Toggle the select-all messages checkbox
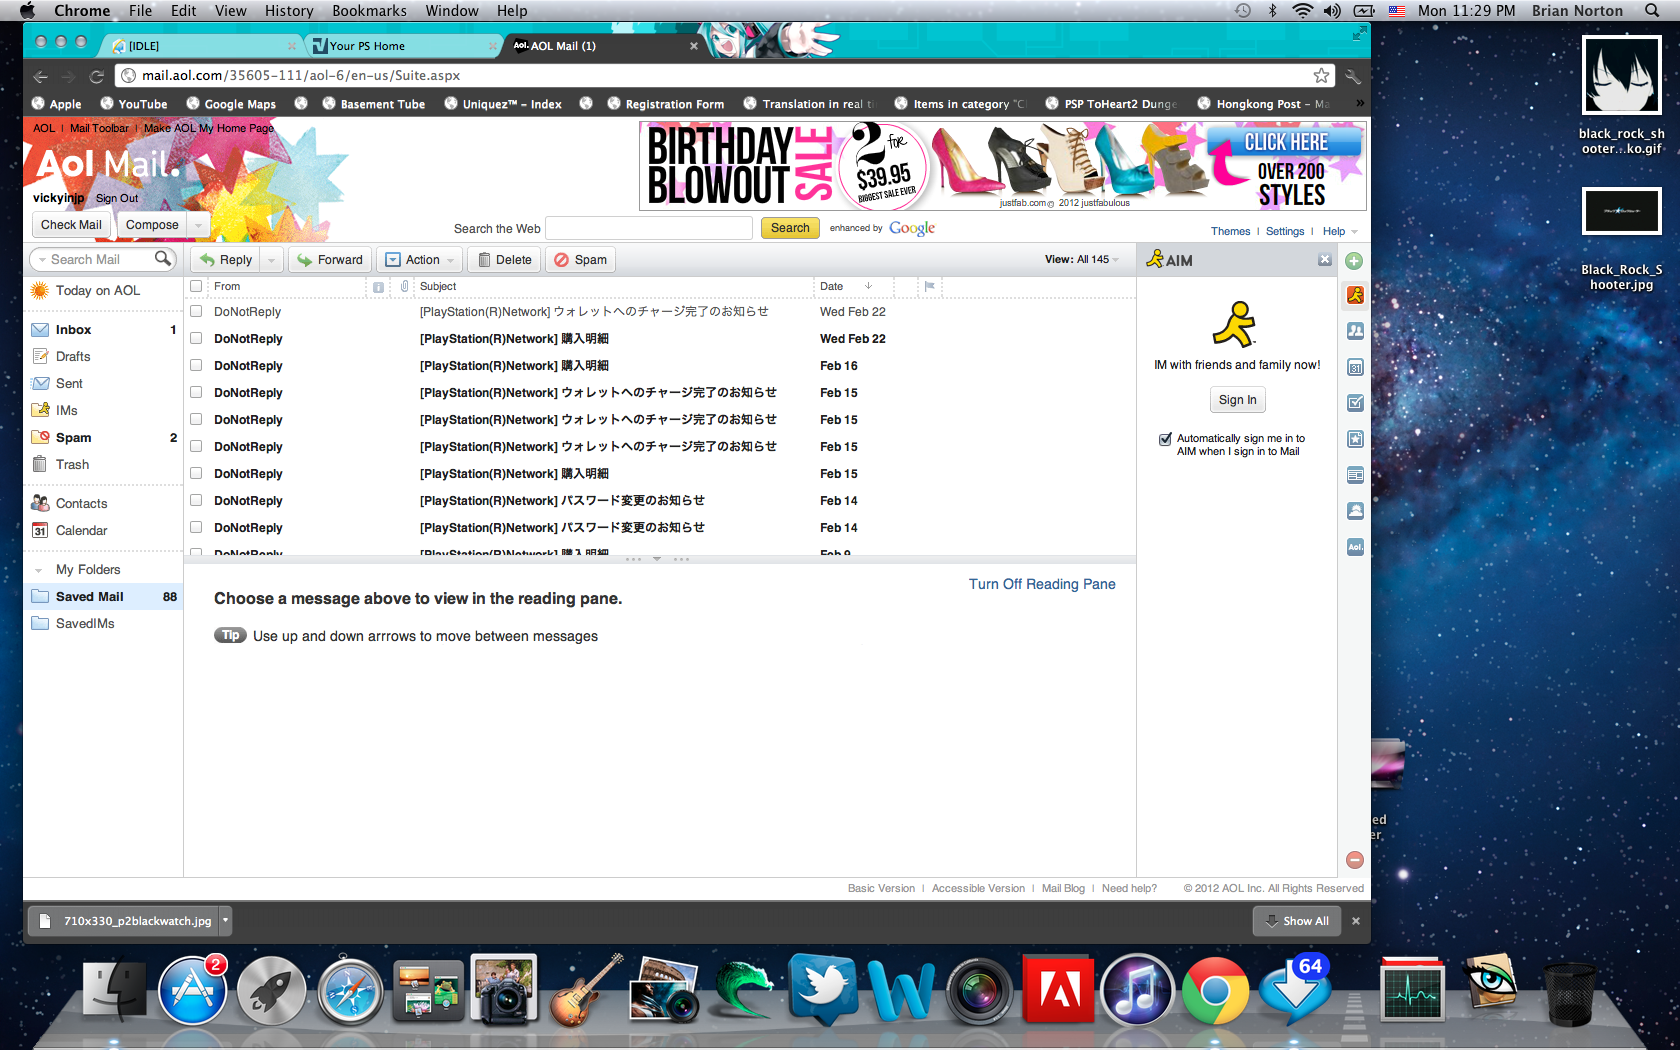Image resolution: width=1680 pixels, height=1050 pixels. (196, 286)
